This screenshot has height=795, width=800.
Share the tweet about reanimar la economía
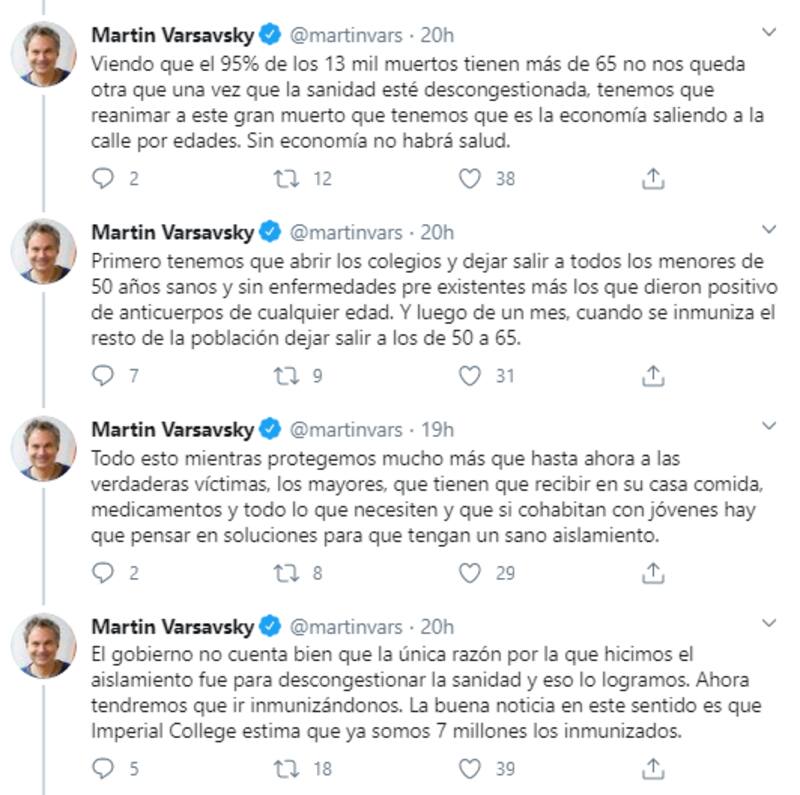click(652, 179)
